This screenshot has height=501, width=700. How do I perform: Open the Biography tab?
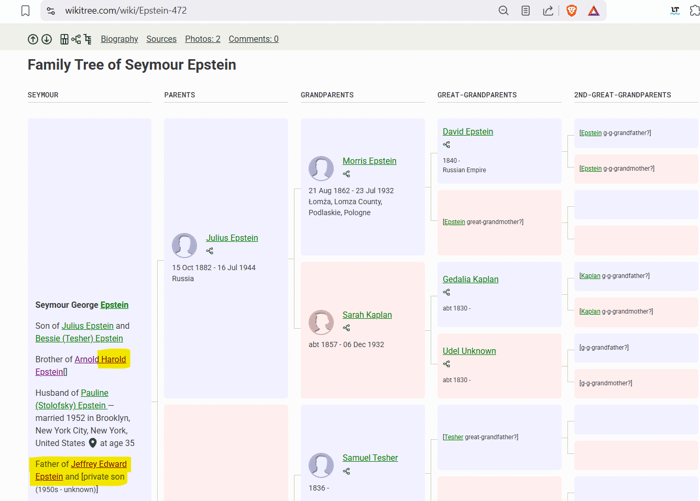point(119,39)
